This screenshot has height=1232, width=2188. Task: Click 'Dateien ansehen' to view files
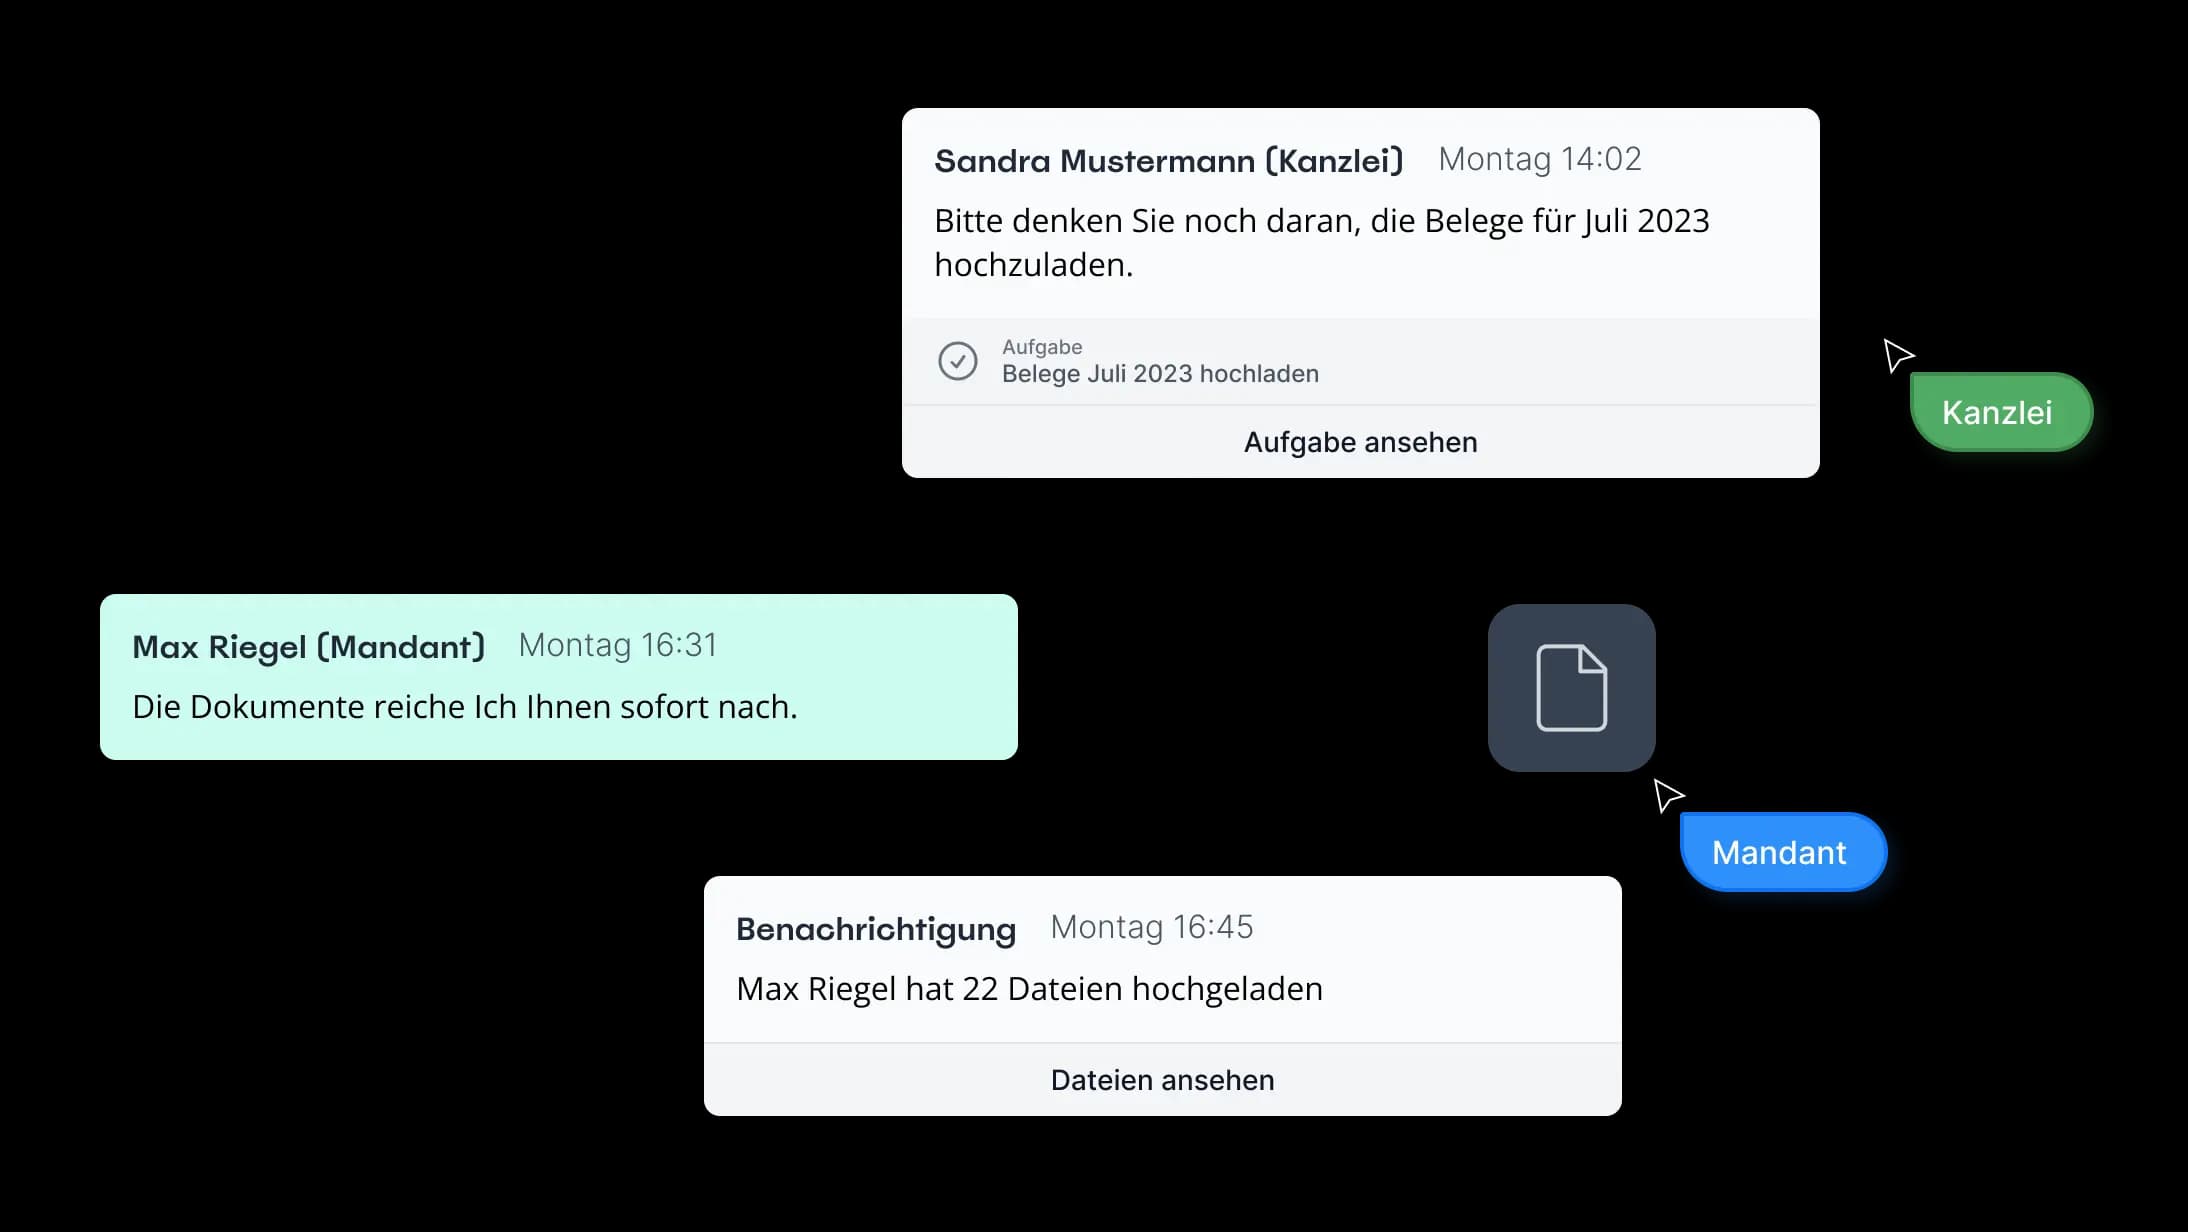point(1162,1079)
